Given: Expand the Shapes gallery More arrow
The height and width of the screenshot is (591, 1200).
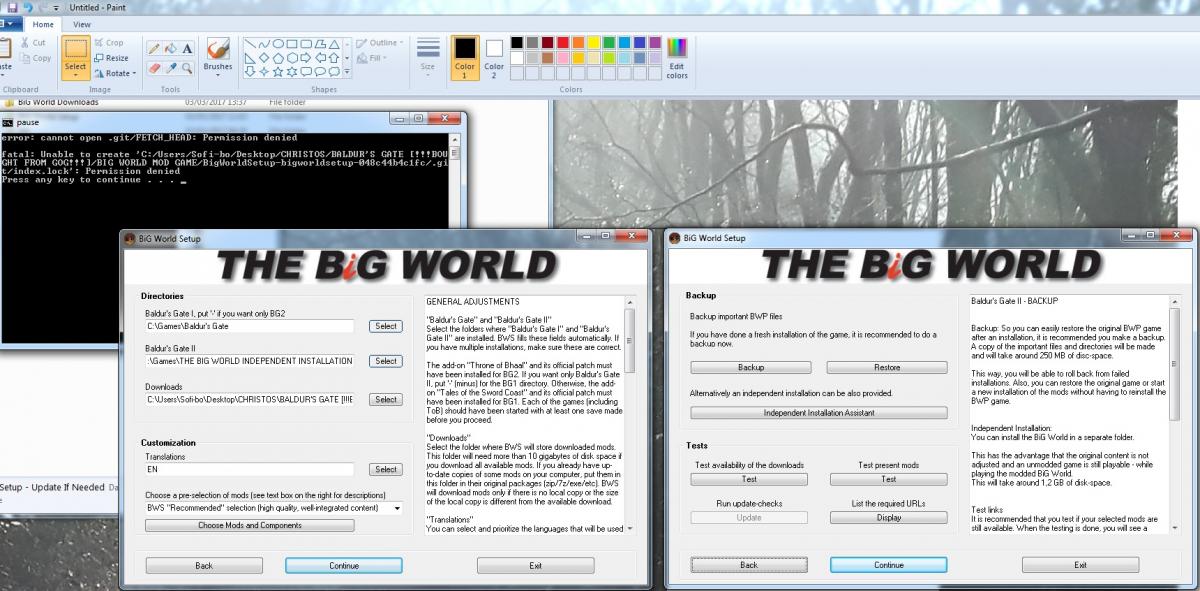Looking at the screenshot, I should click(346, 72).
